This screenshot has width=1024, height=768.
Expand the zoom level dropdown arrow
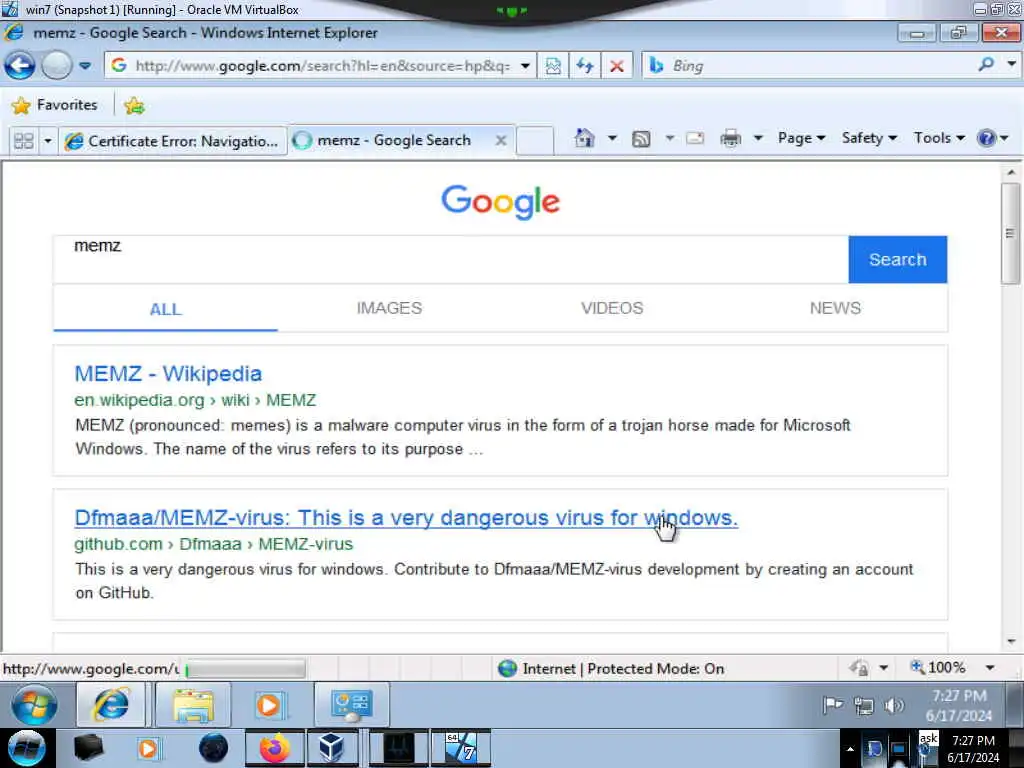(x=990, y=667)
